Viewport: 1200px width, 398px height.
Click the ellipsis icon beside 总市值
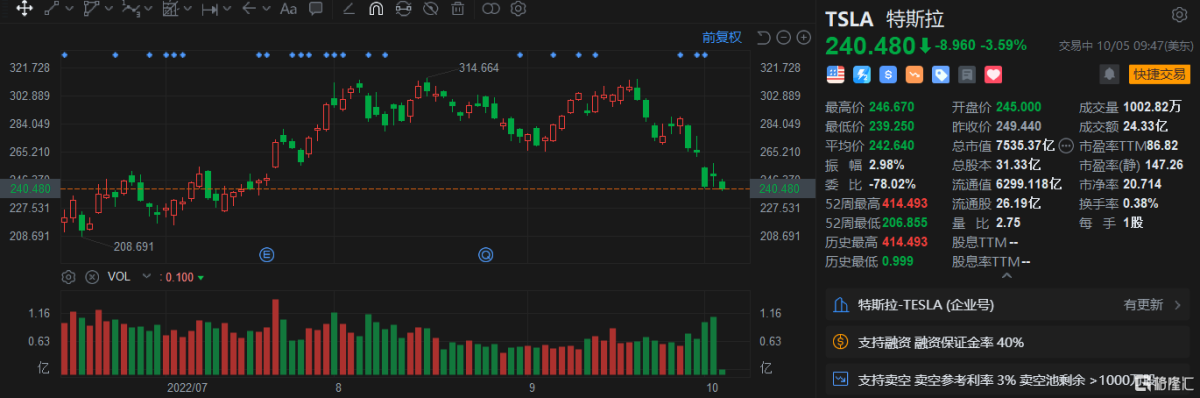coord(1065,145)
